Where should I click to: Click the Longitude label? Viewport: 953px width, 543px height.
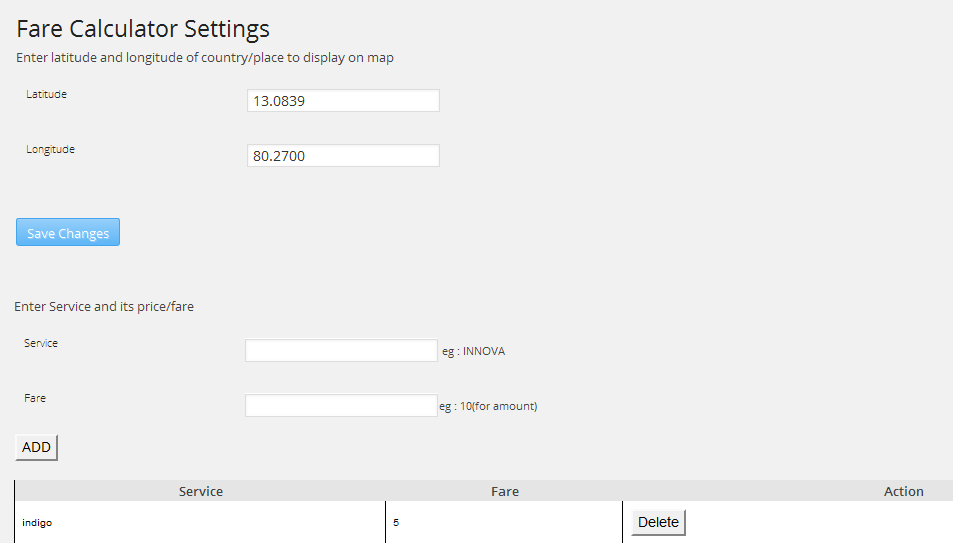point(50,149)
